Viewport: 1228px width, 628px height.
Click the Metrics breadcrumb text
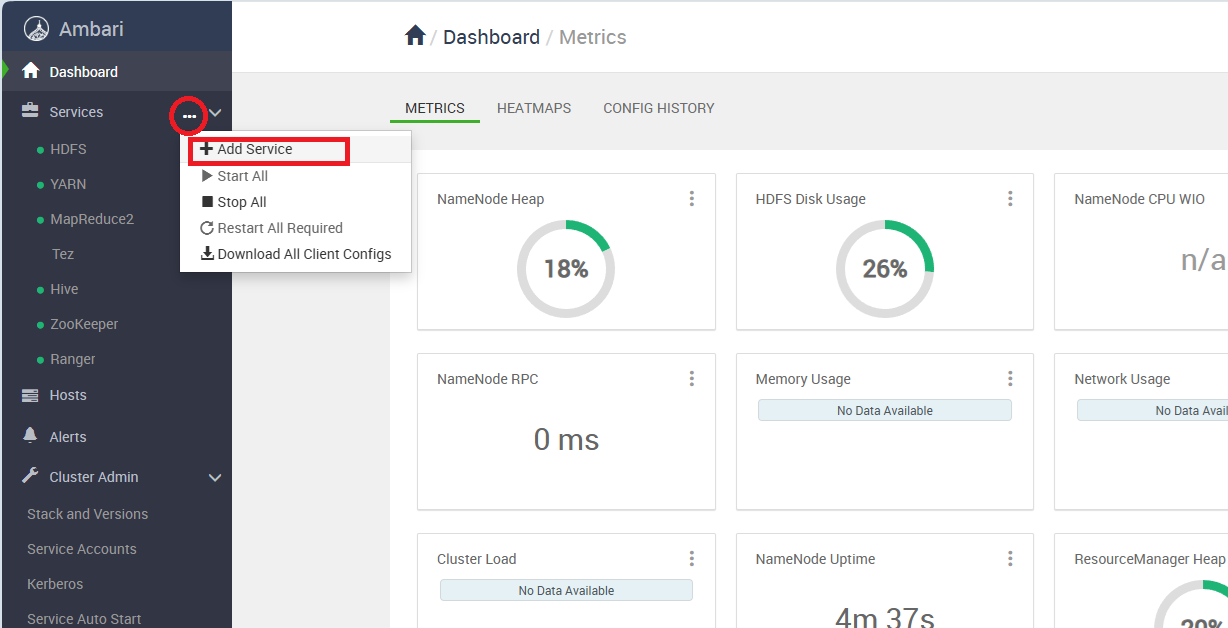(x=593, y=37)
